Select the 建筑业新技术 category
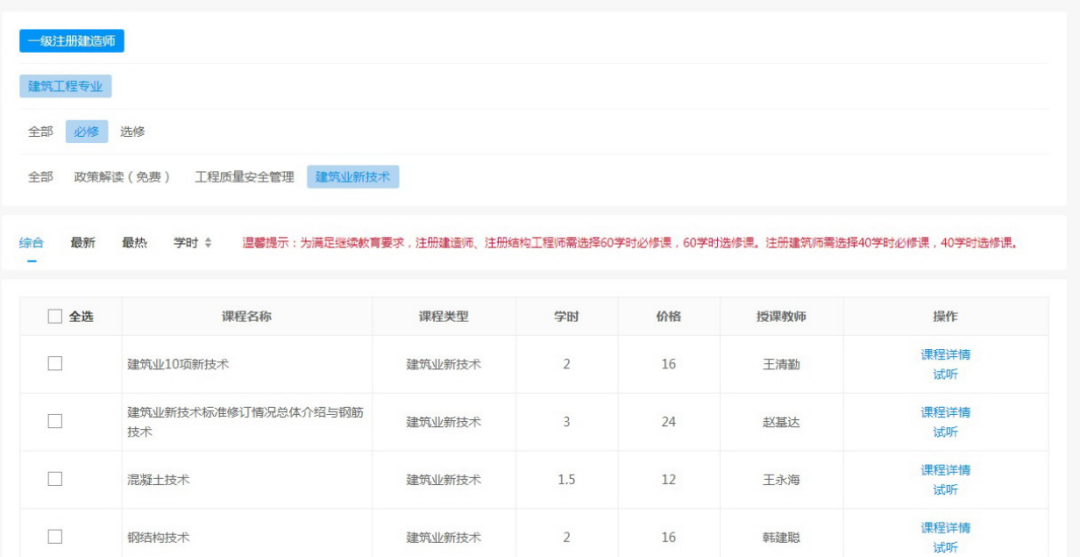The width and height of the screenshot is (1080, 557). 353,177
